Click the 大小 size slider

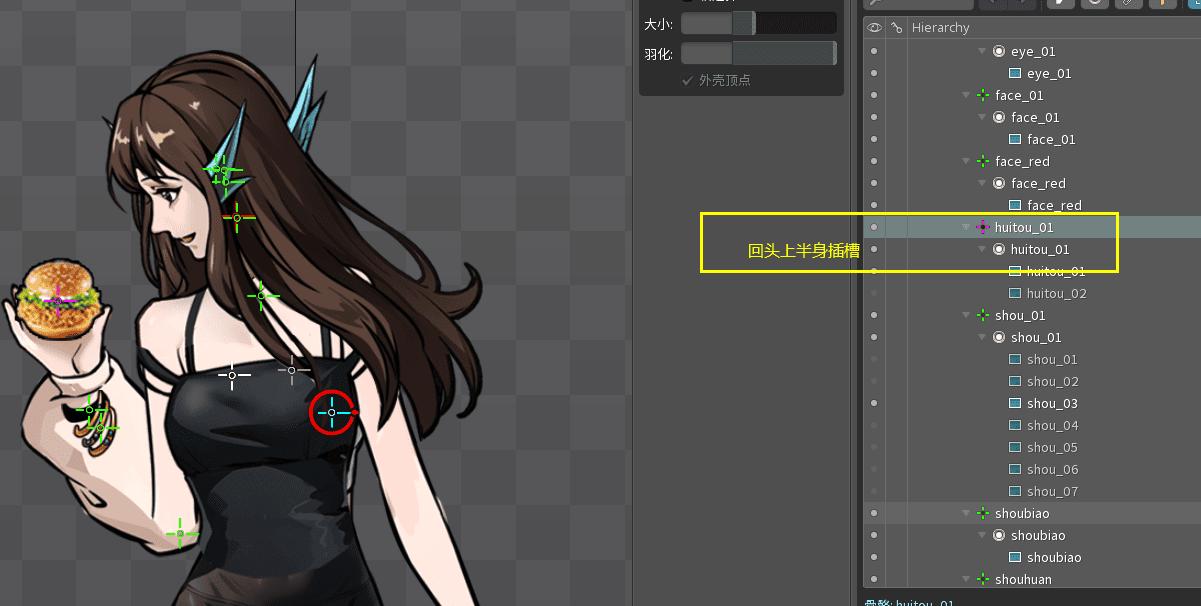pyautogui.click(x=758, y=23)
